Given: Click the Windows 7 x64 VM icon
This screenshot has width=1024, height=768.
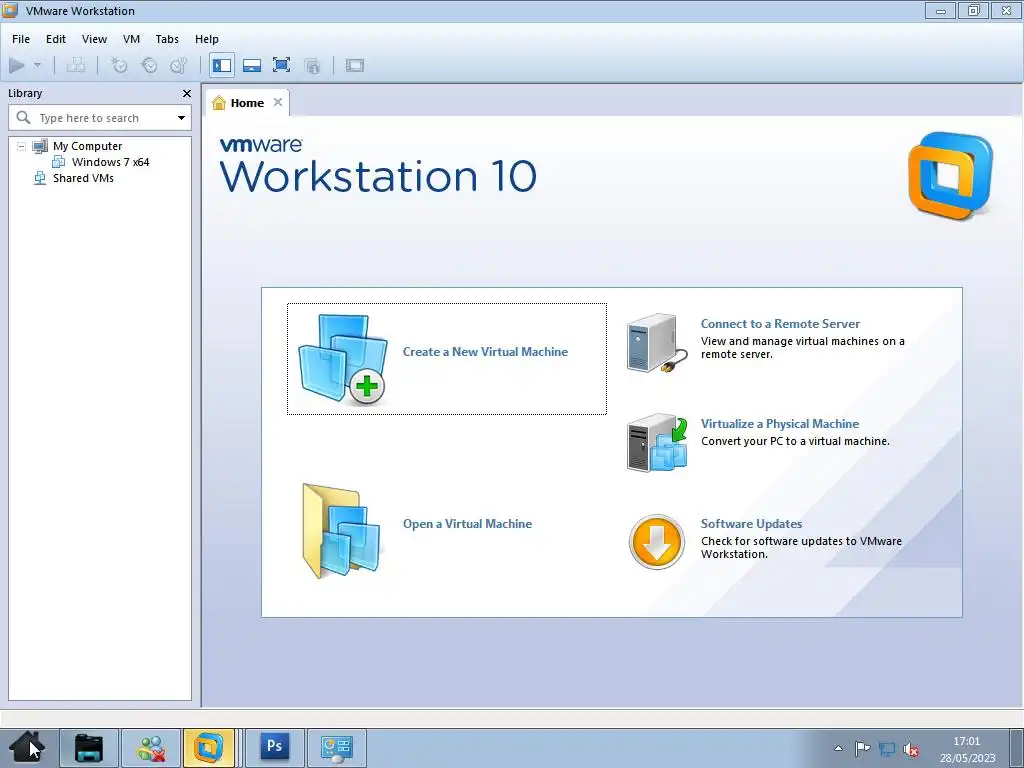Looking at the screenshot, I should click(59, 162).
